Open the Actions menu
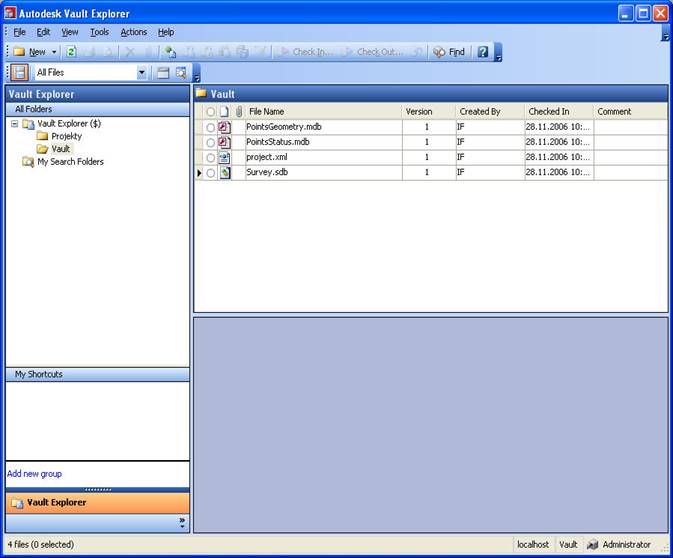 click(133, 32)
